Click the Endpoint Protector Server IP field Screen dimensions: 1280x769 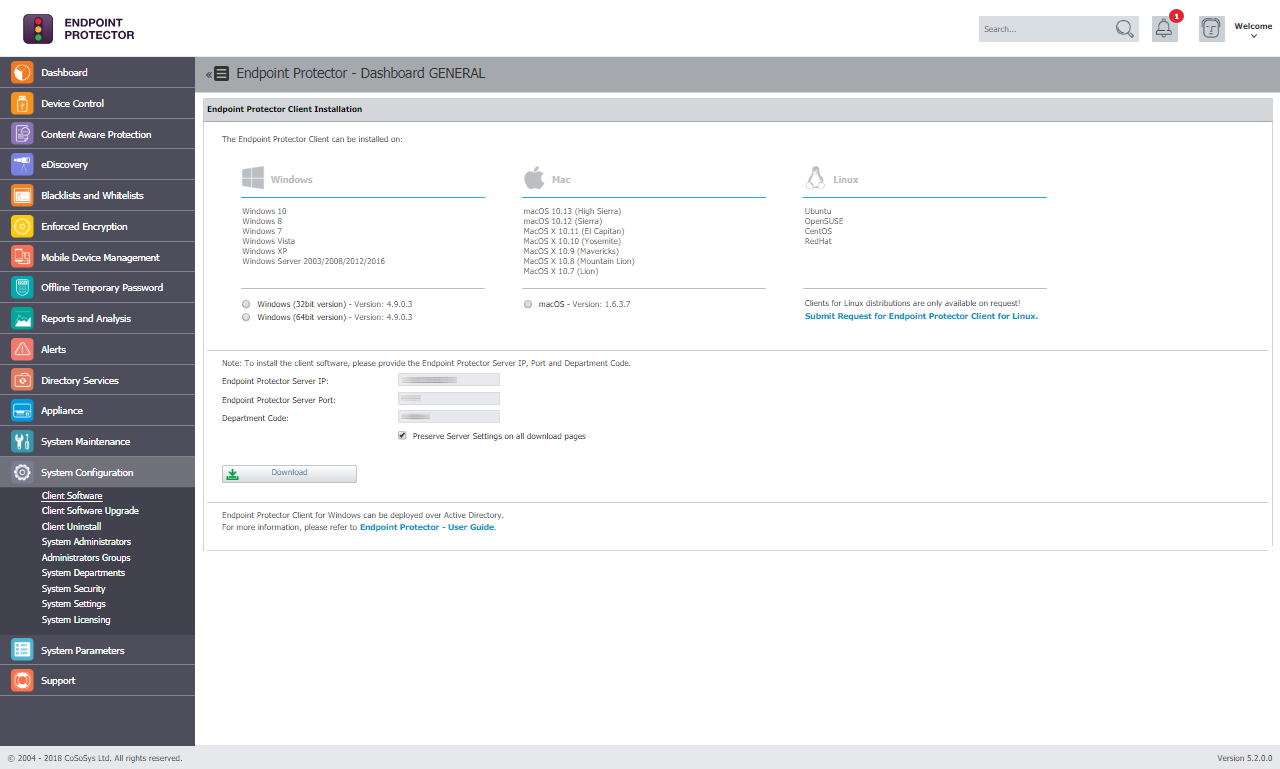pos(449,380)
